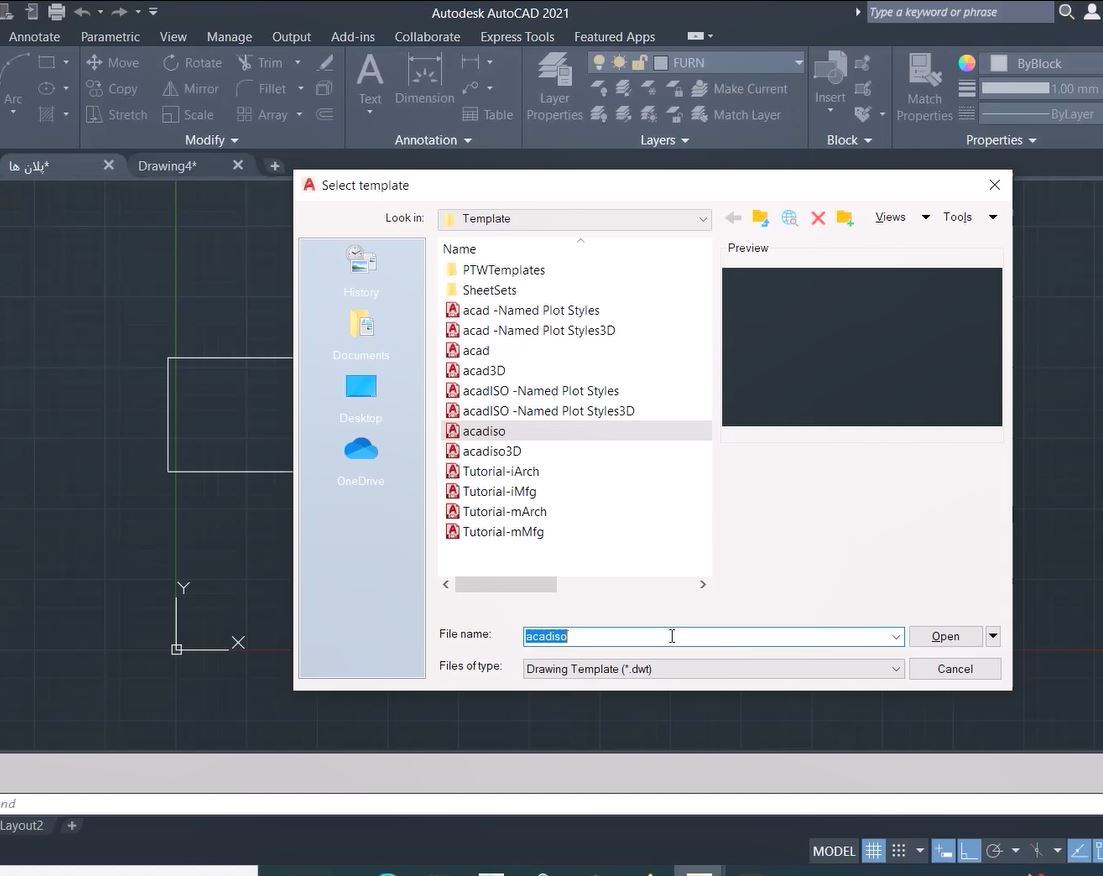Click Cancel in Select template dialog
Viewport: 1103px width, 876px height.
coord(955,668)
